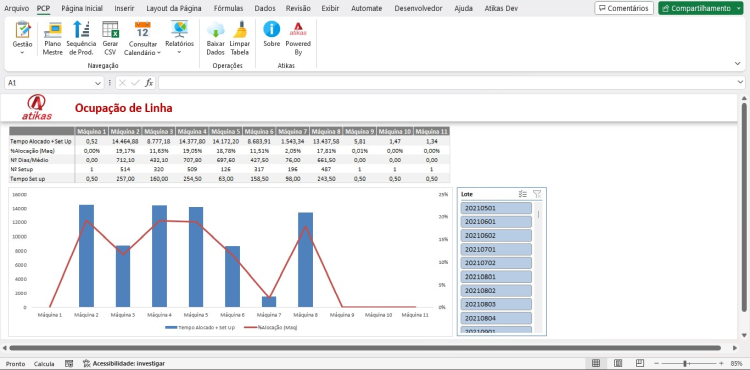Zoom out with the minus button
Viewport: 750px width, 370px height.
[657, 363]
